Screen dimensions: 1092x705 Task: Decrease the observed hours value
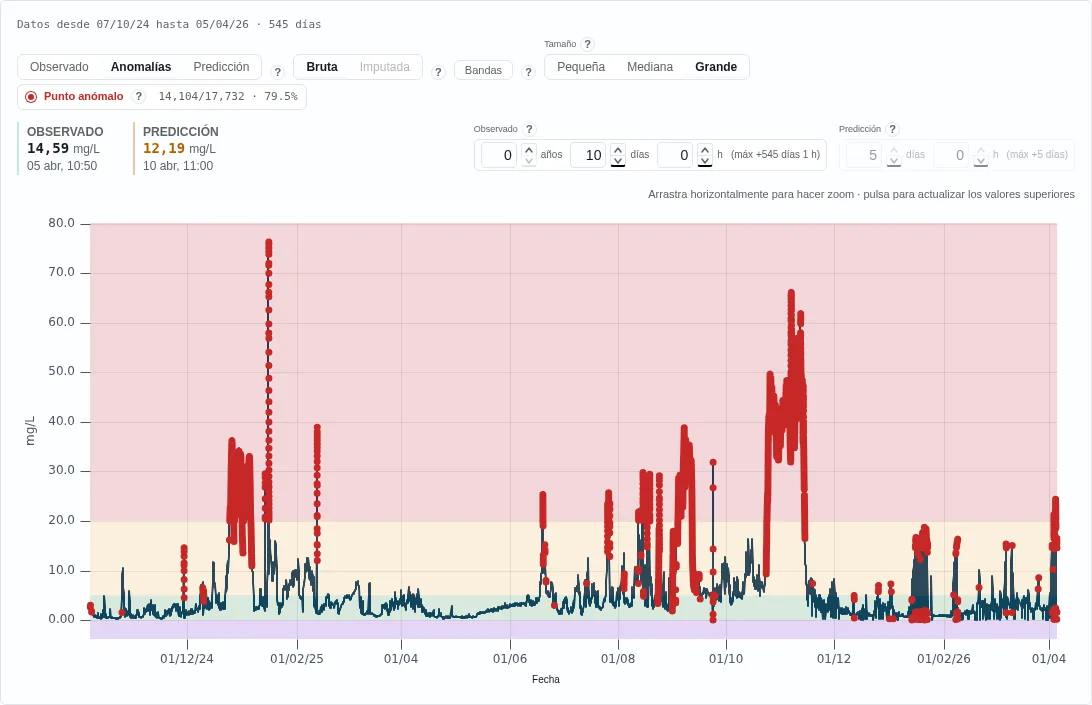(x=705, y=160)
